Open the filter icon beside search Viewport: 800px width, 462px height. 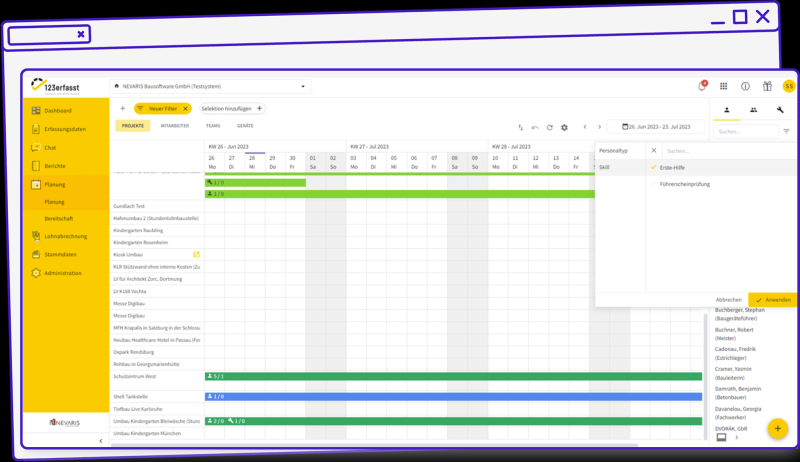pos(786,131)
